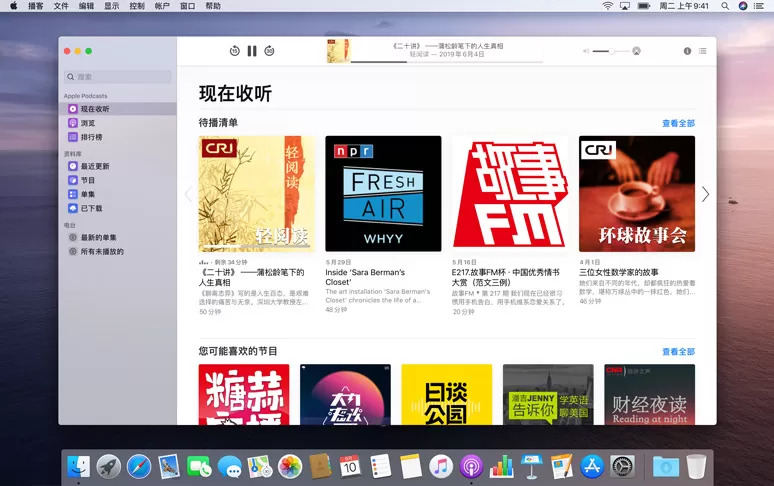
Task: Open Safari in the Dock
Action: tap(139, 466)
